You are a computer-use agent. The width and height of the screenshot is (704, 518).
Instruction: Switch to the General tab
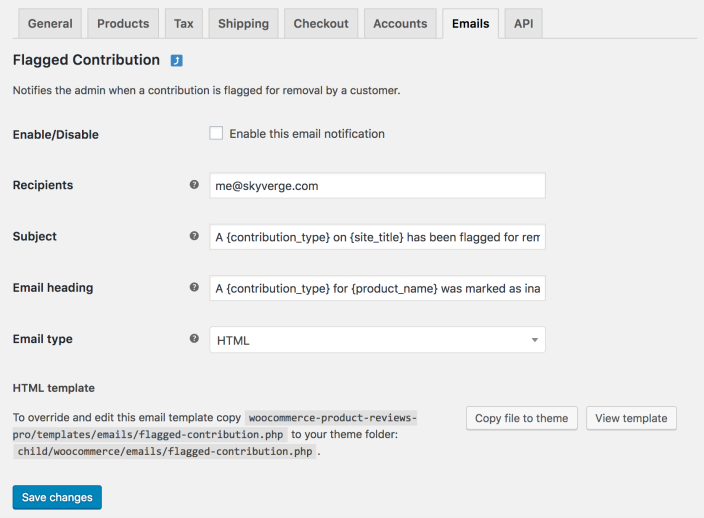tap(50, 23)
